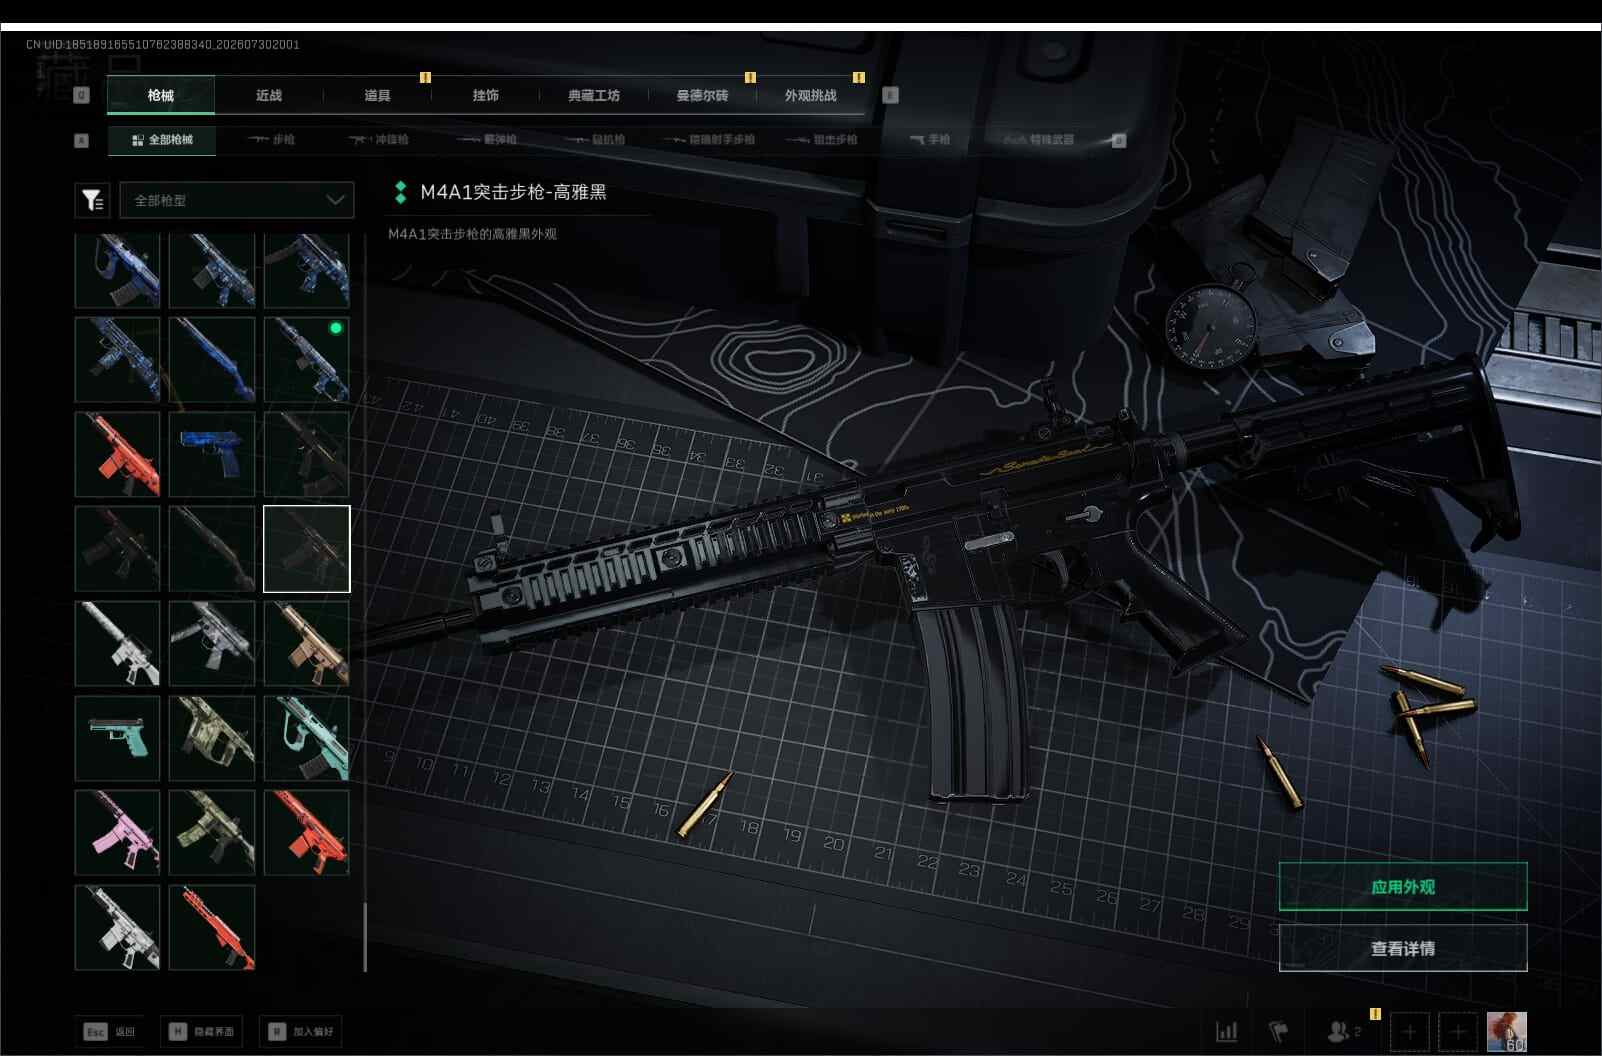Select the blue pistol skin thumbnail
This screenshot has height=1056, width=1602.
tap(212, 454)
